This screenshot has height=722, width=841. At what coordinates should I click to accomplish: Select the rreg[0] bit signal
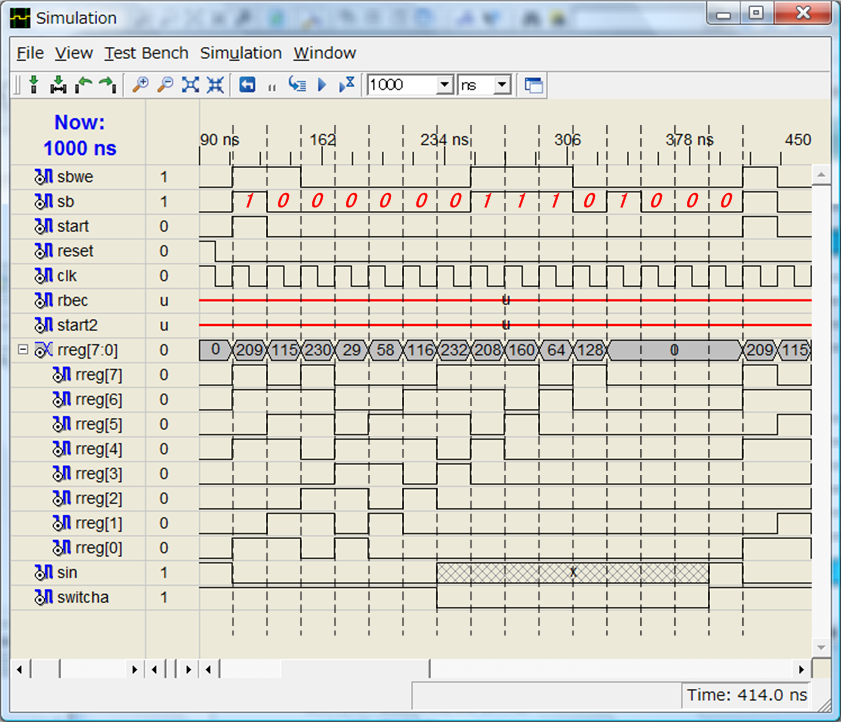[99, 548]
